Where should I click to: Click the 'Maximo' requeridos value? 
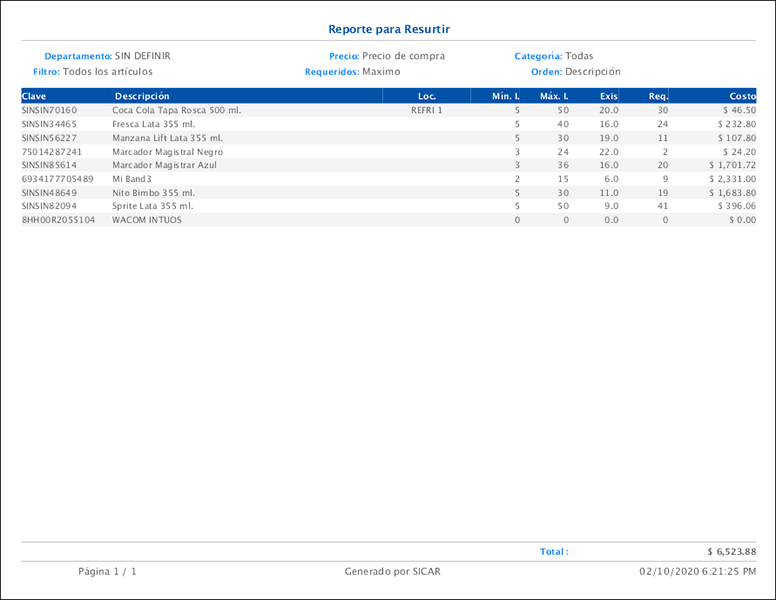[x=381, y=72]
